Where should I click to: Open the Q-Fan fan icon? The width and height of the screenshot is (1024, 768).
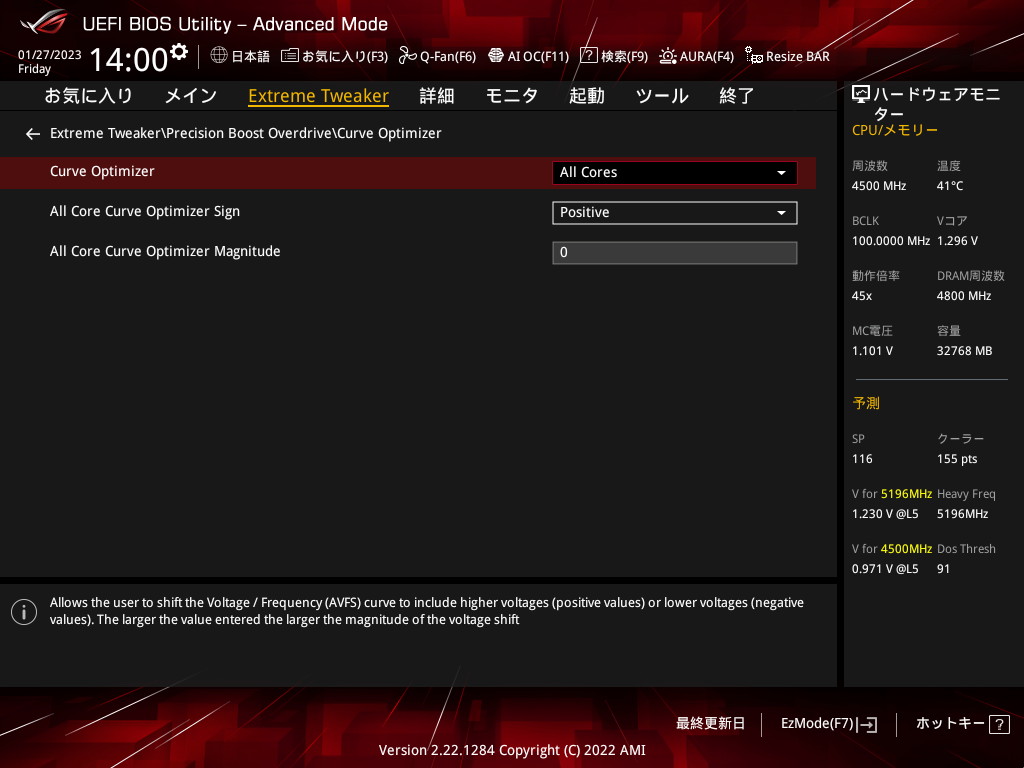408,56
